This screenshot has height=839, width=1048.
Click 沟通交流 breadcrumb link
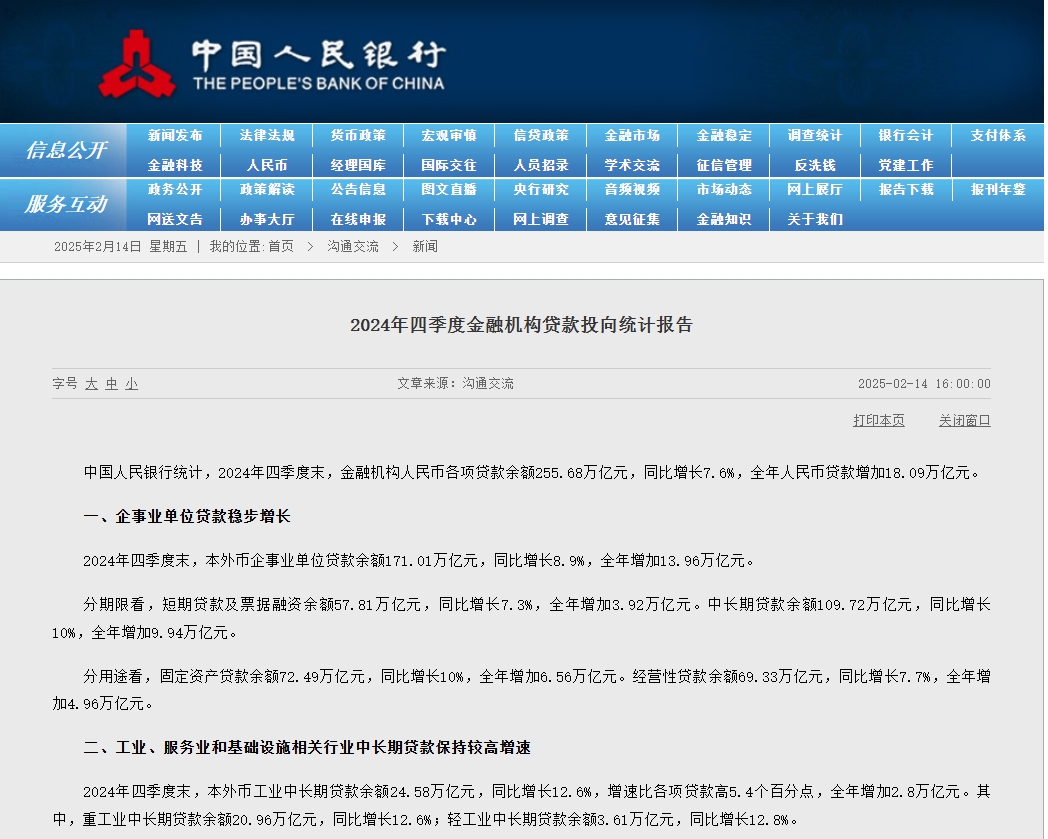pos(353,247)
